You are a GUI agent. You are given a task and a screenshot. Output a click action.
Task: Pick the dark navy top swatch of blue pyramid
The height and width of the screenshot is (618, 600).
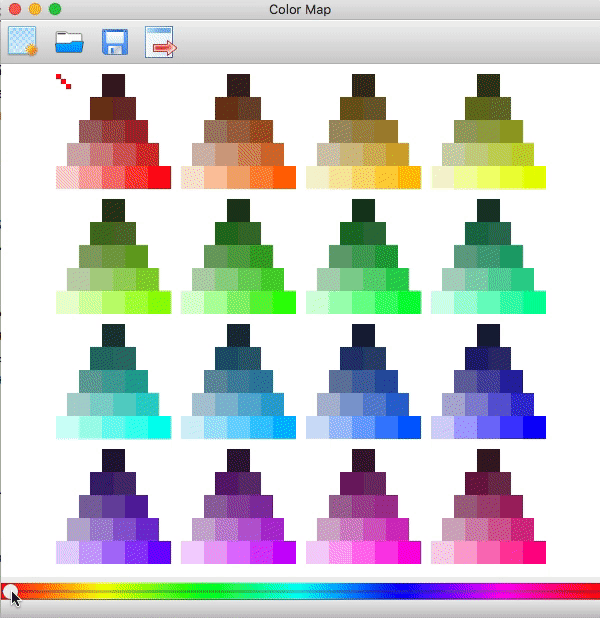363,335
